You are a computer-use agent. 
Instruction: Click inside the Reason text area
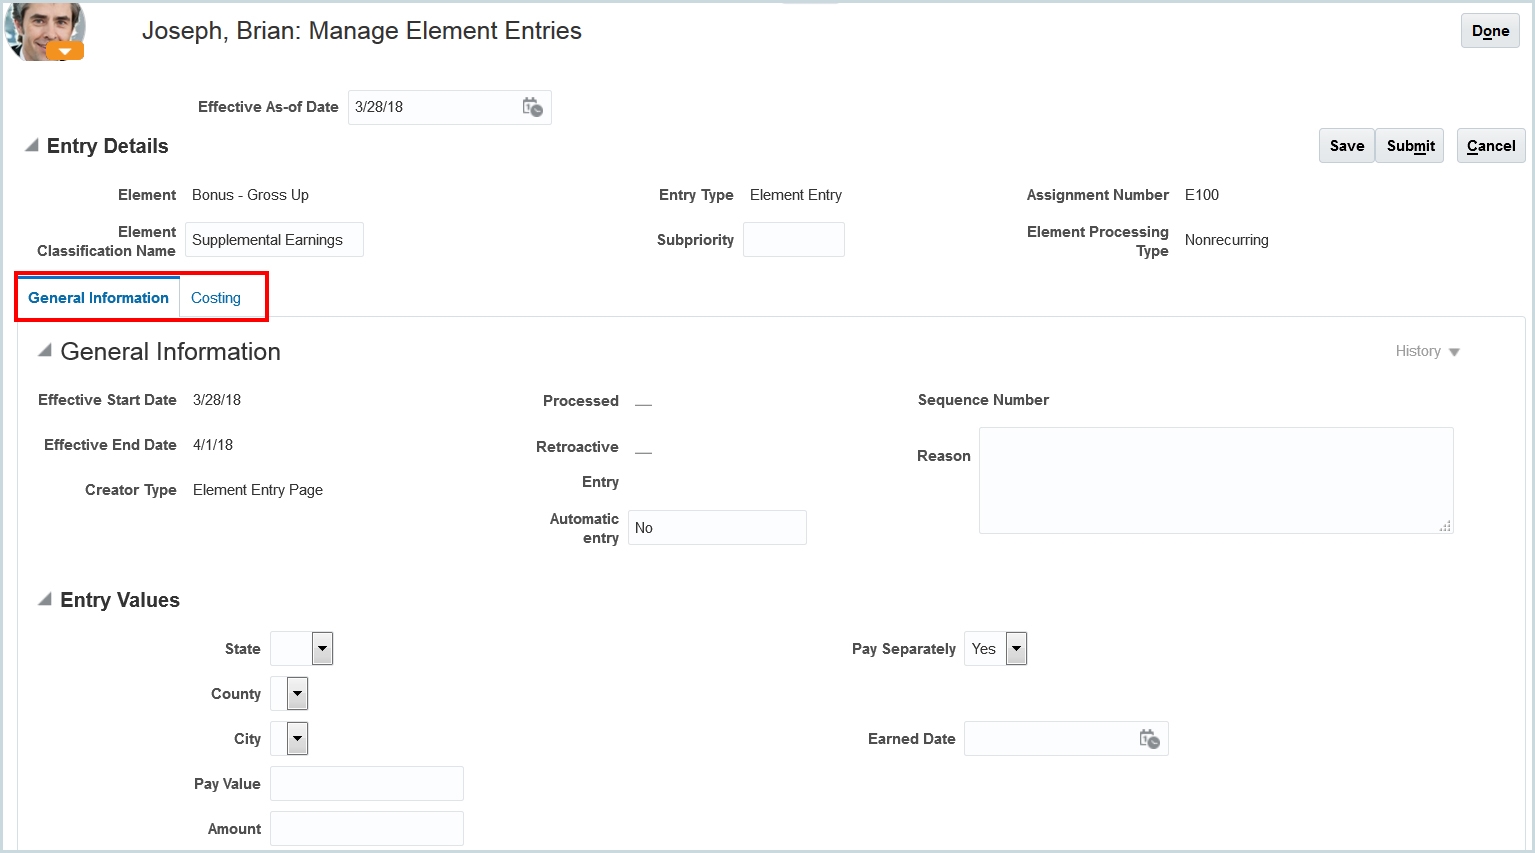click(1215, 480)
